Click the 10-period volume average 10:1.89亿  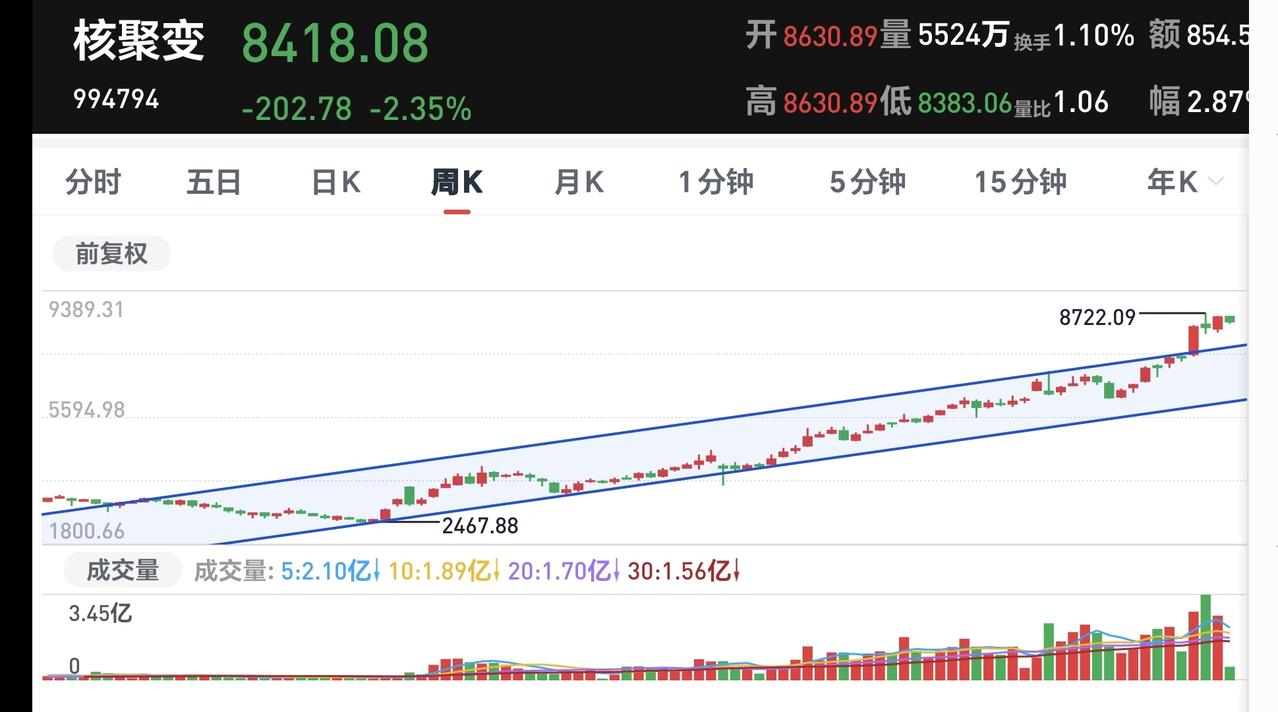tap(444, 571)
